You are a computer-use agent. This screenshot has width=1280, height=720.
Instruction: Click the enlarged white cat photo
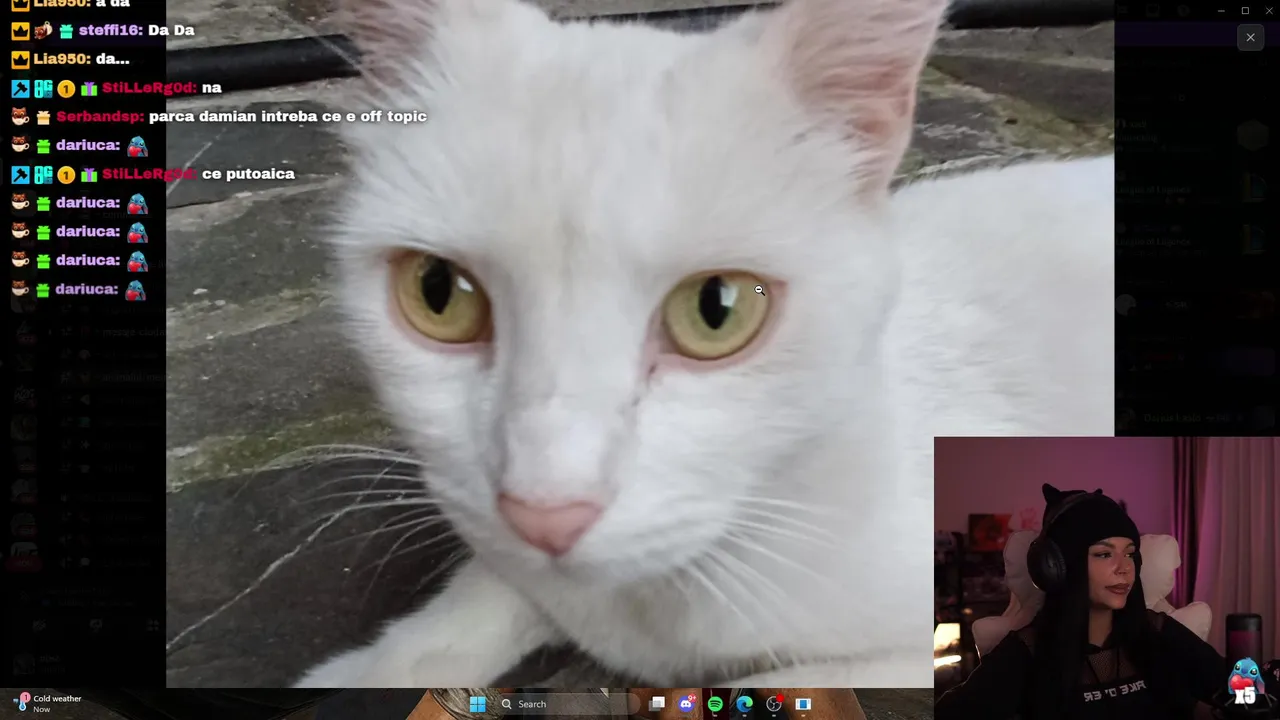pyautogui.click(x=640, y=344)
